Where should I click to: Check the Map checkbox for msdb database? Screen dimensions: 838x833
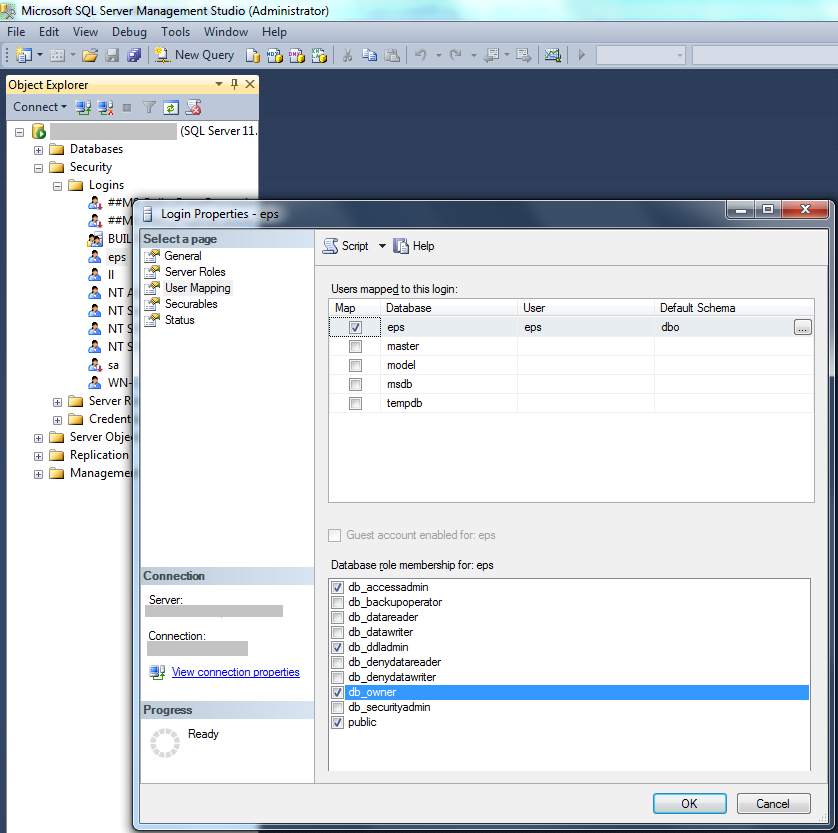pyautogui.click(x=355, y=384)
